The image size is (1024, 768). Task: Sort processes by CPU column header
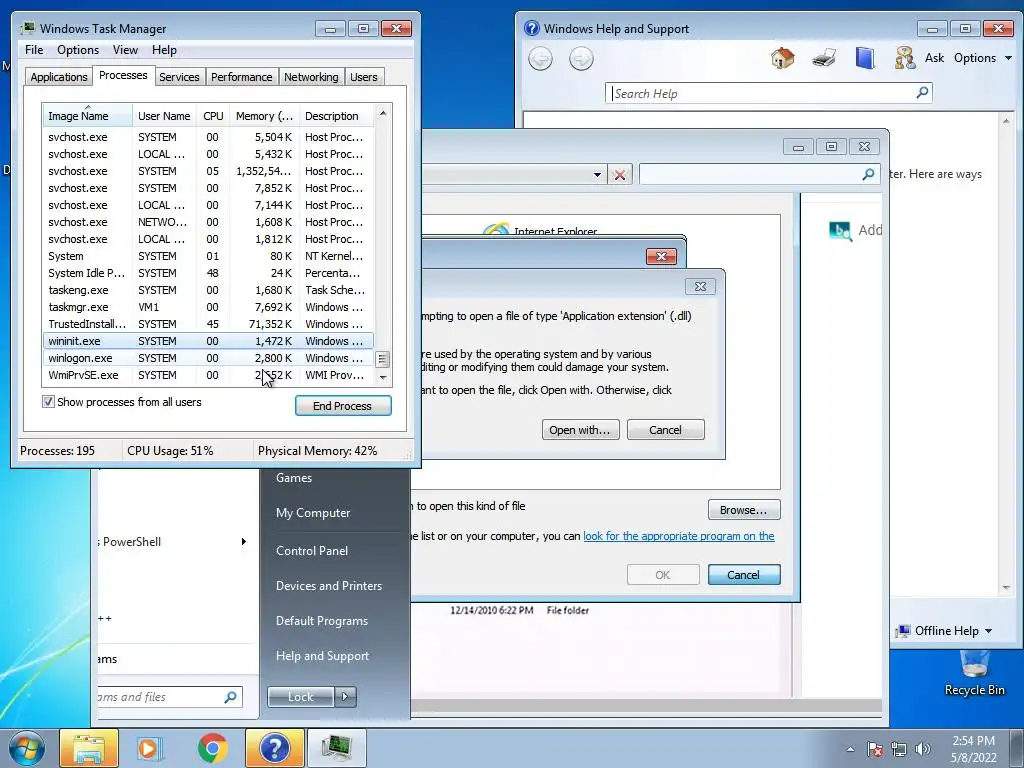pyautogui.click(x=213, y=116)
